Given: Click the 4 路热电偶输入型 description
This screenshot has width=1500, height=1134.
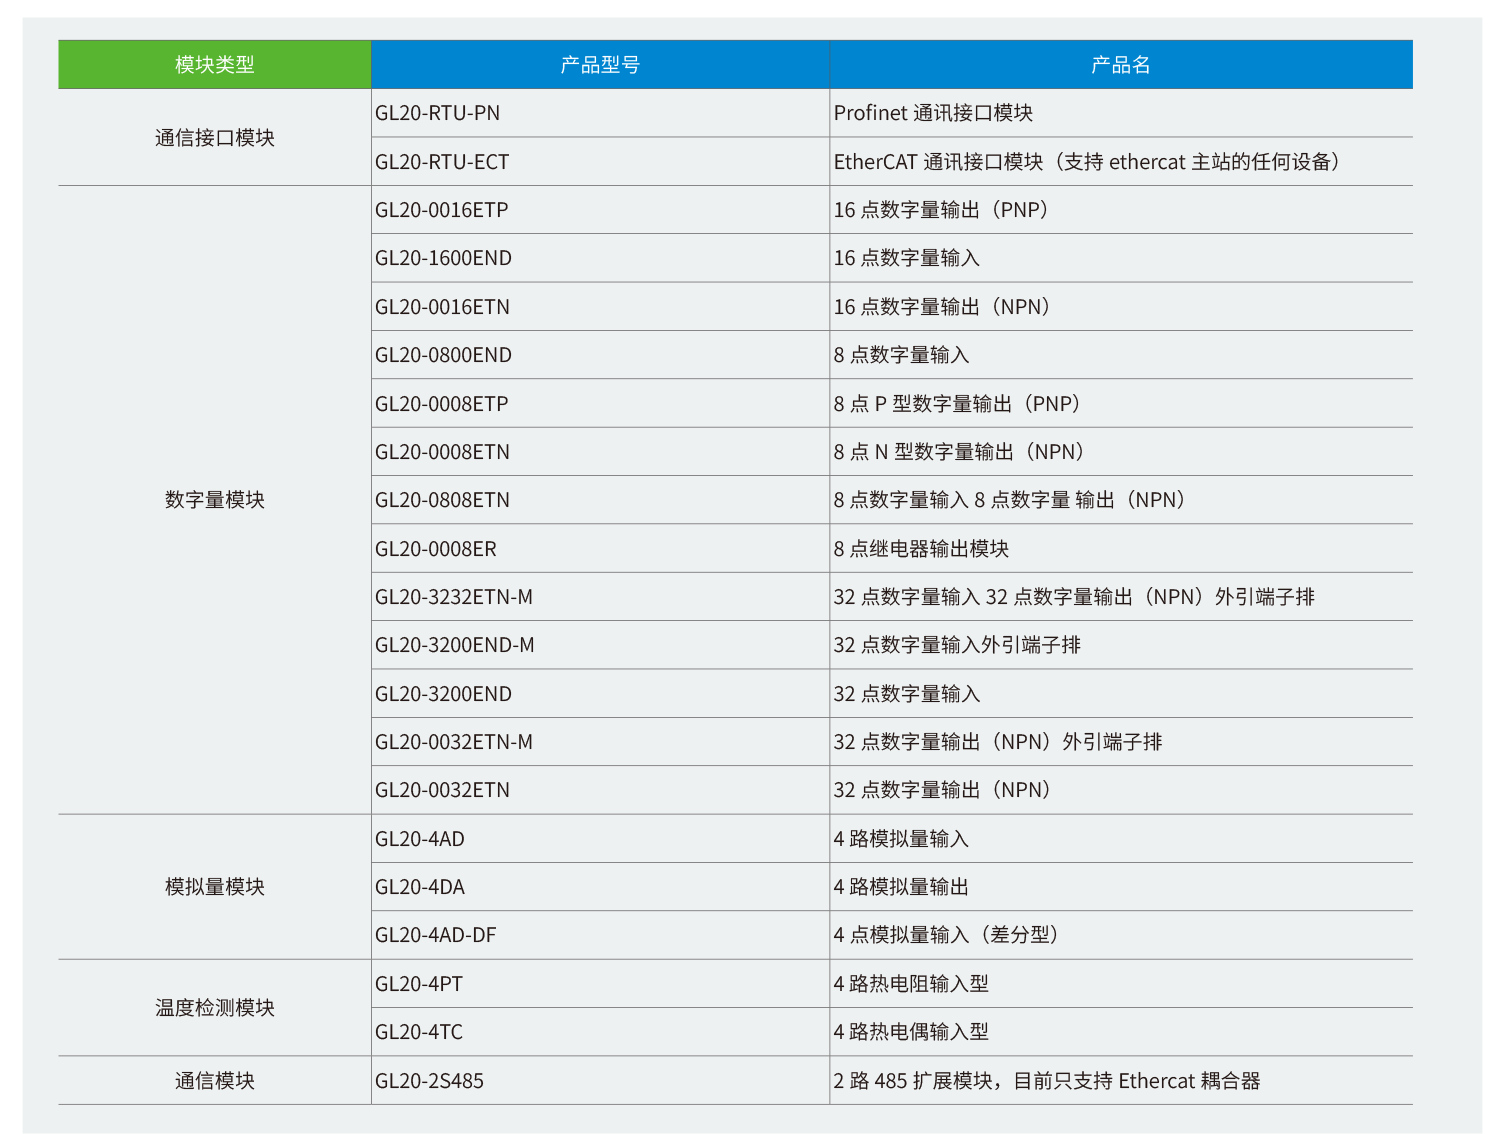Looking at the screenshot, I should [911, 1032].
